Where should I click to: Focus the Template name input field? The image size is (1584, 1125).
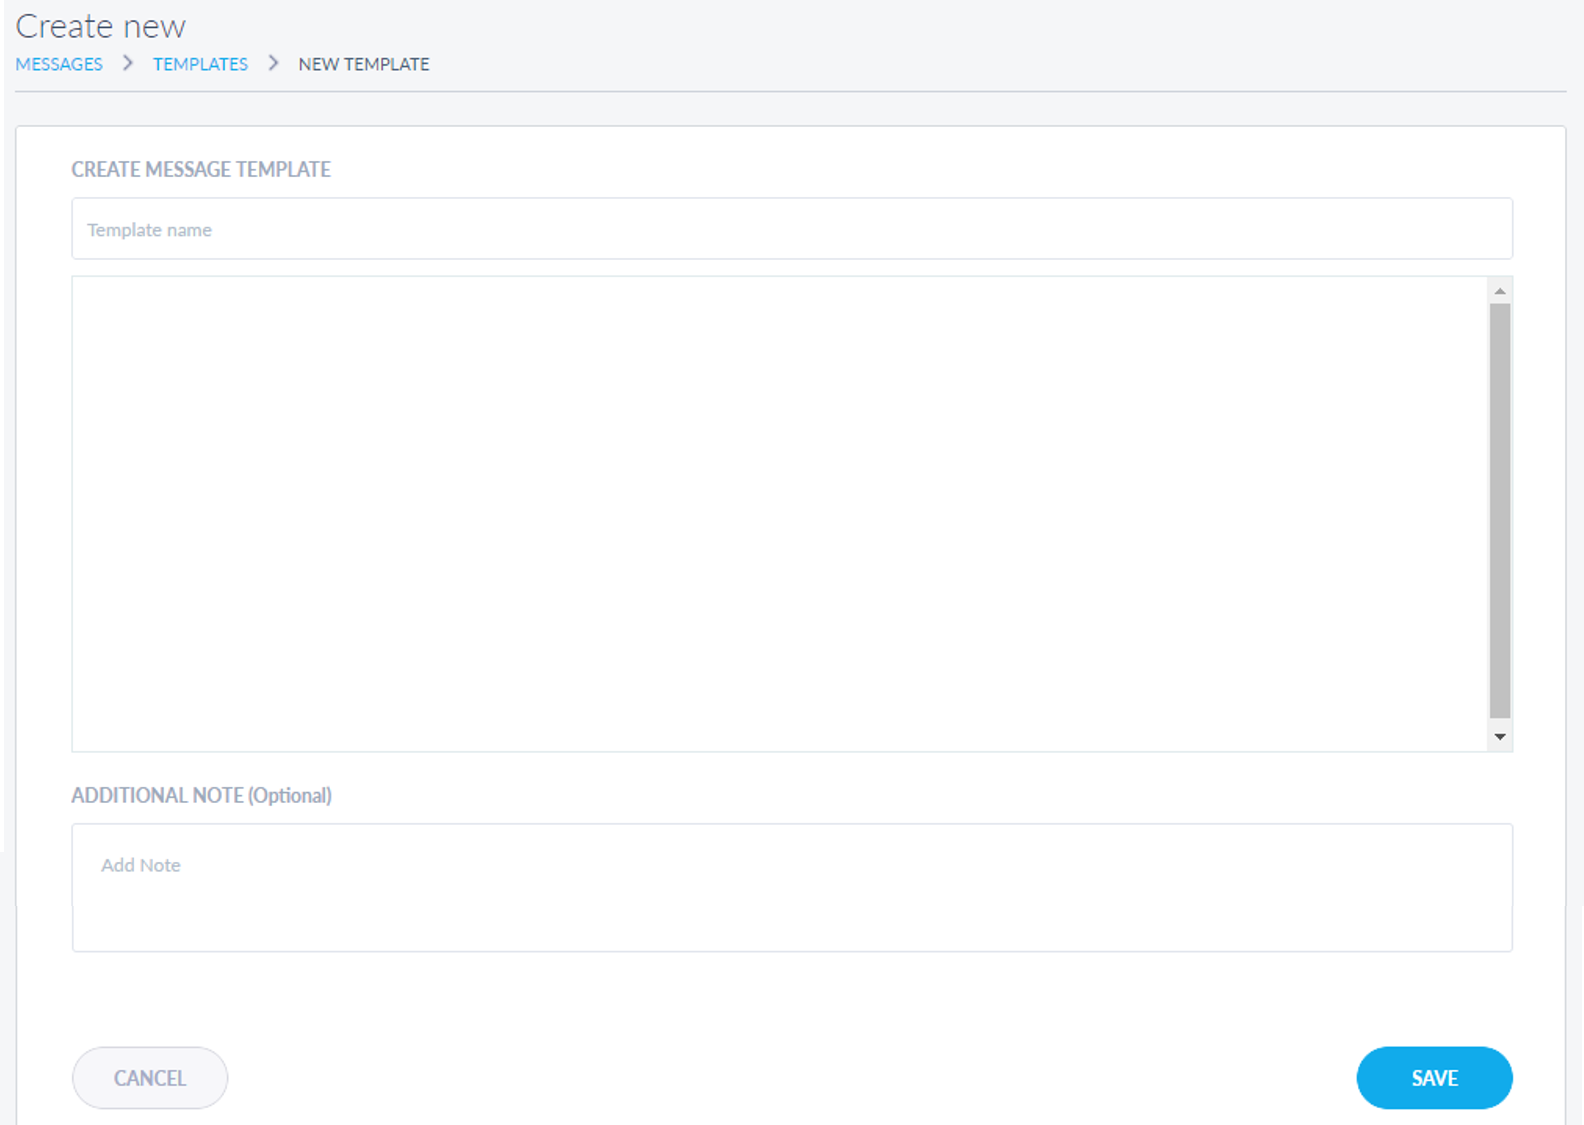790,229
